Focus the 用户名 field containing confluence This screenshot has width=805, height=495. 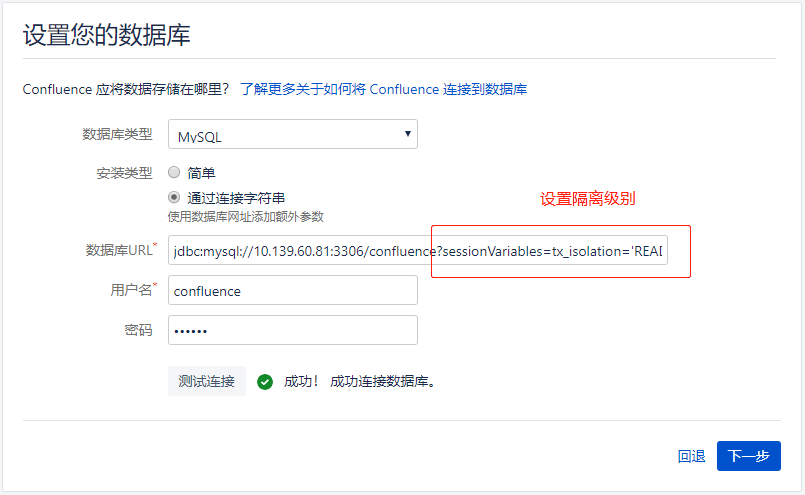pos(292,290)
